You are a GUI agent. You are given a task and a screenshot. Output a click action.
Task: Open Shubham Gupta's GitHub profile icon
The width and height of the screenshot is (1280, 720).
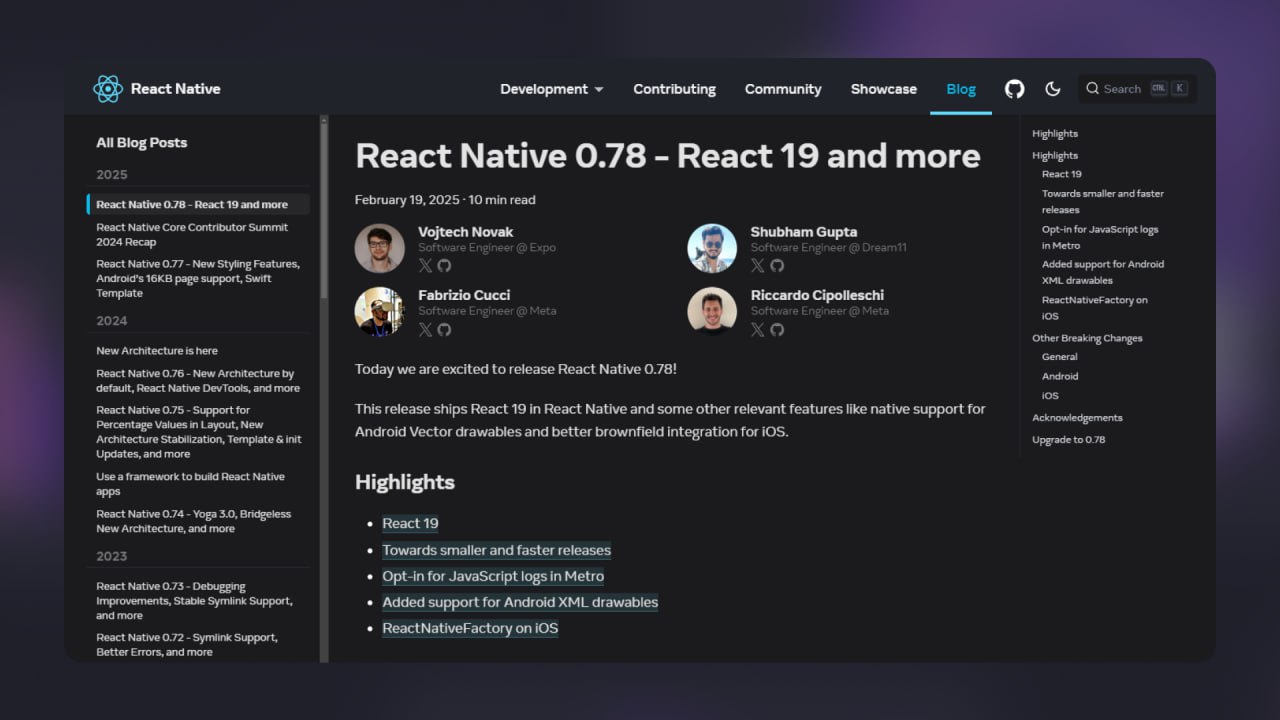pos(777,265)
